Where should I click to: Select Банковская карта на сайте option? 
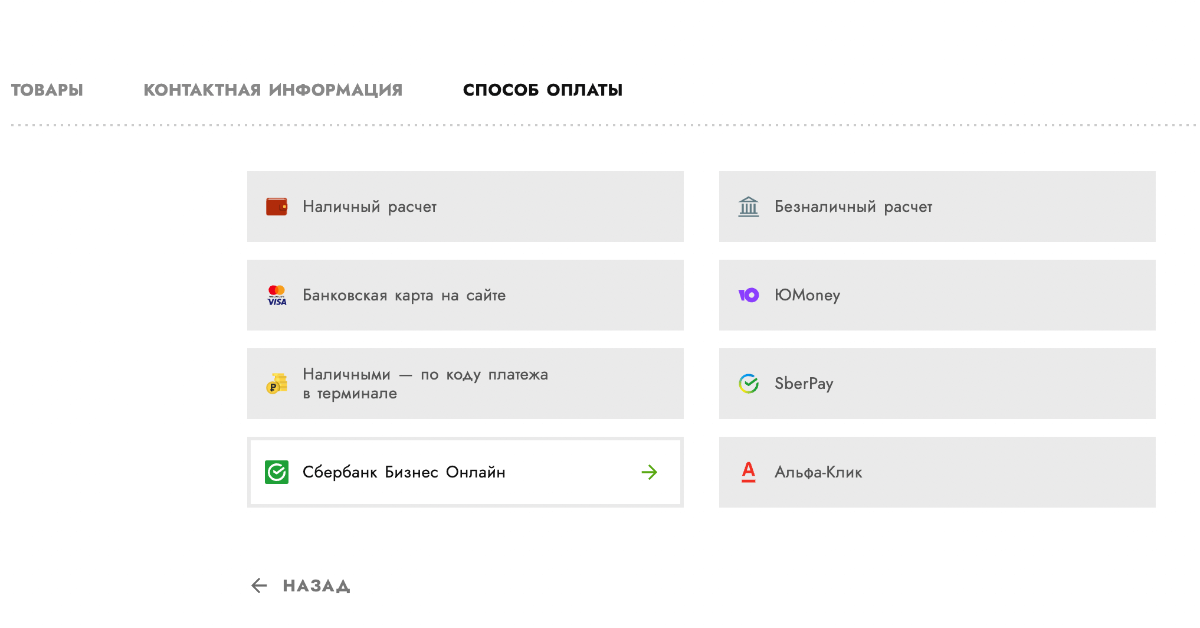click(465, 295)
